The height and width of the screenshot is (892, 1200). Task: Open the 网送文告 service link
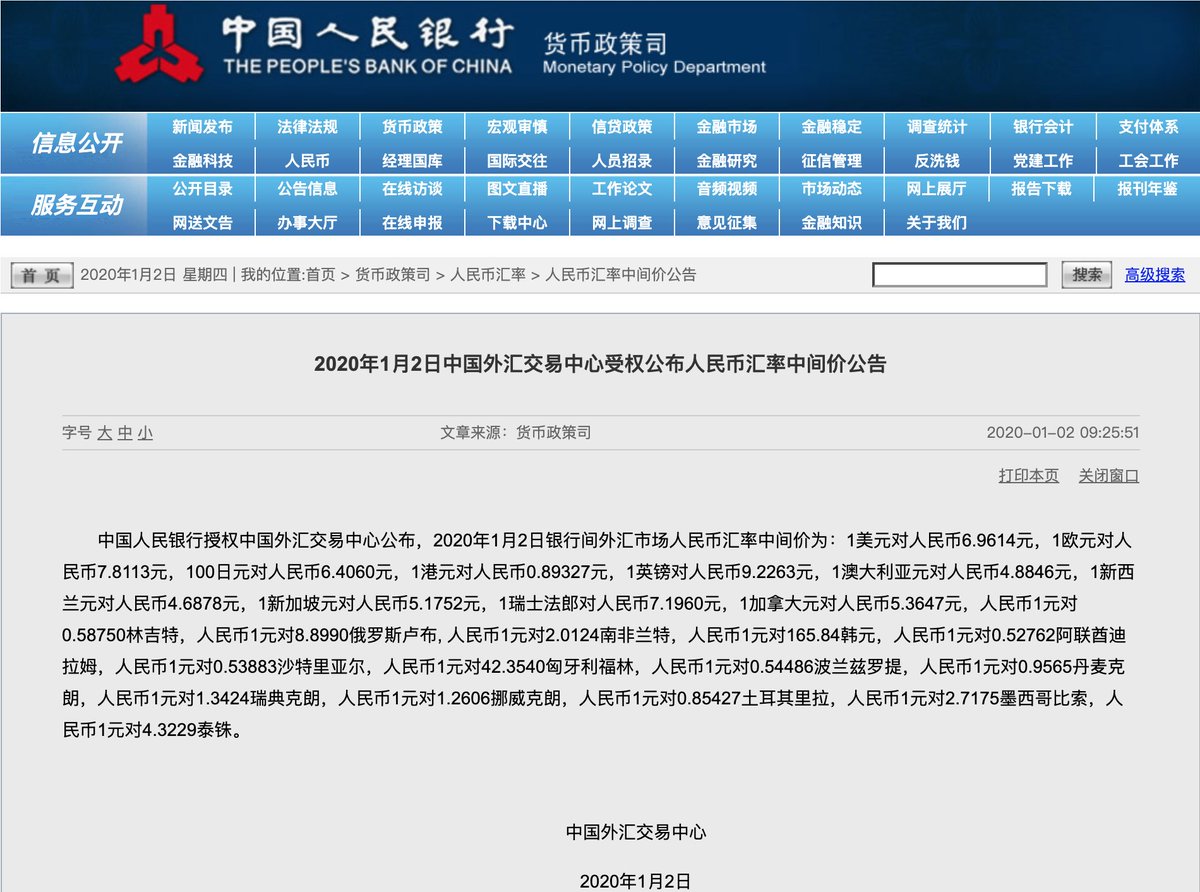pyautogui.click(x=202, y=223)
